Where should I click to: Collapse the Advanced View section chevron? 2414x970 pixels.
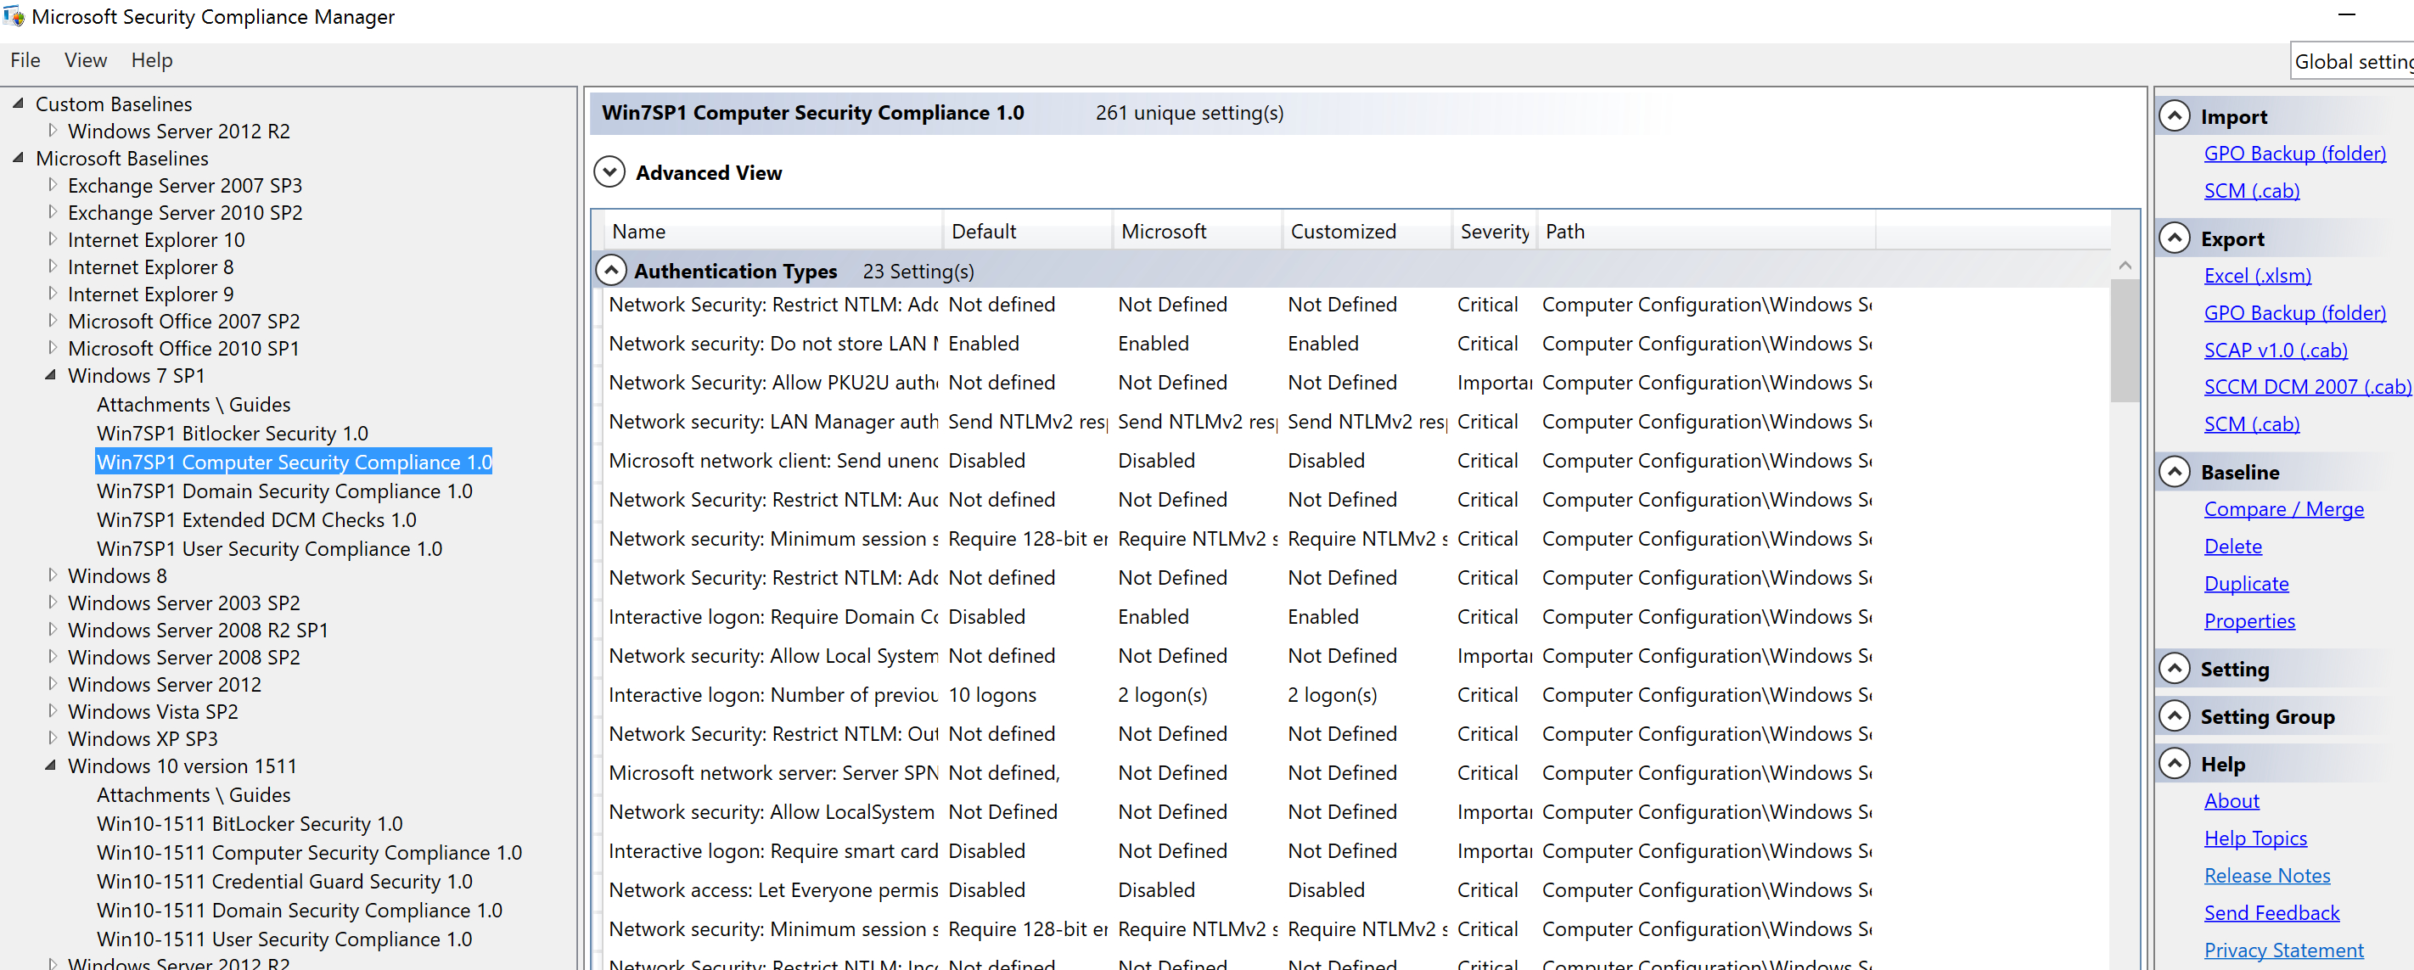pos(610,171)
